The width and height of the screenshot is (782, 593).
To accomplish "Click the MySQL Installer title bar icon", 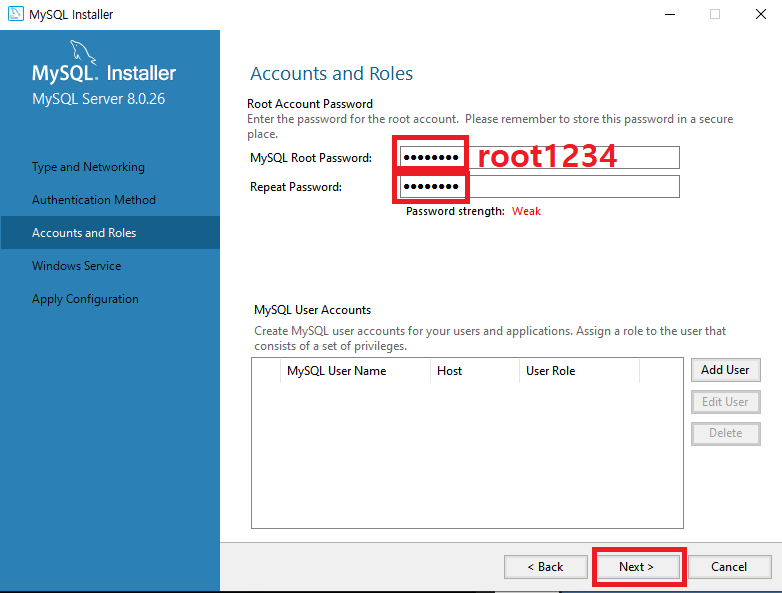I will (15, 14).
